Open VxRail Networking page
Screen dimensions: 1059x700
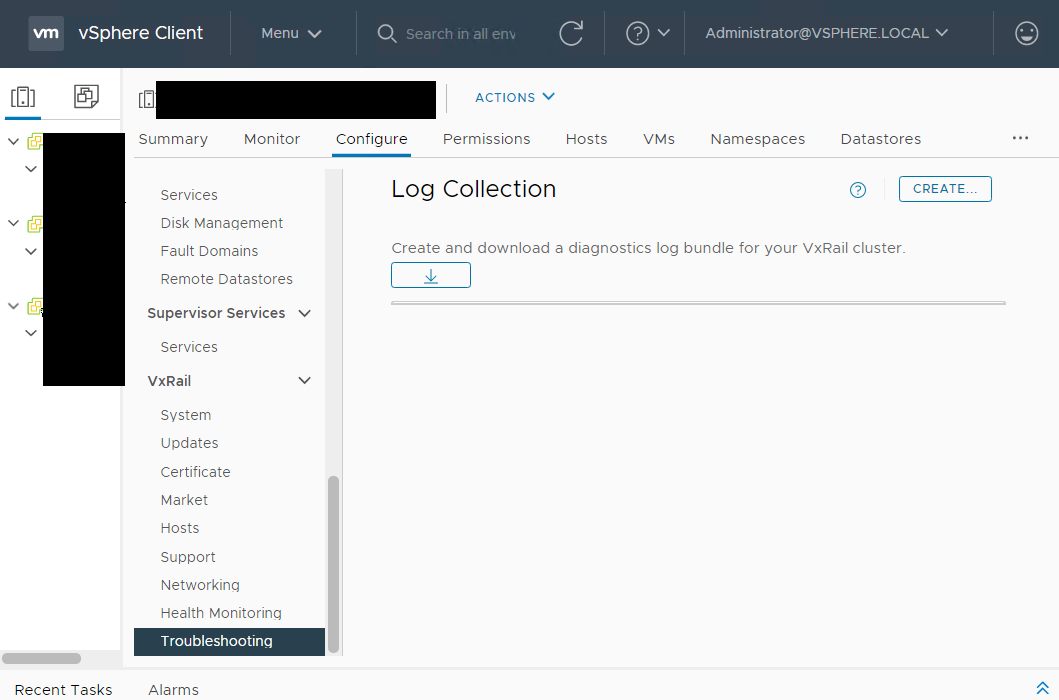(x=200, y=585)
